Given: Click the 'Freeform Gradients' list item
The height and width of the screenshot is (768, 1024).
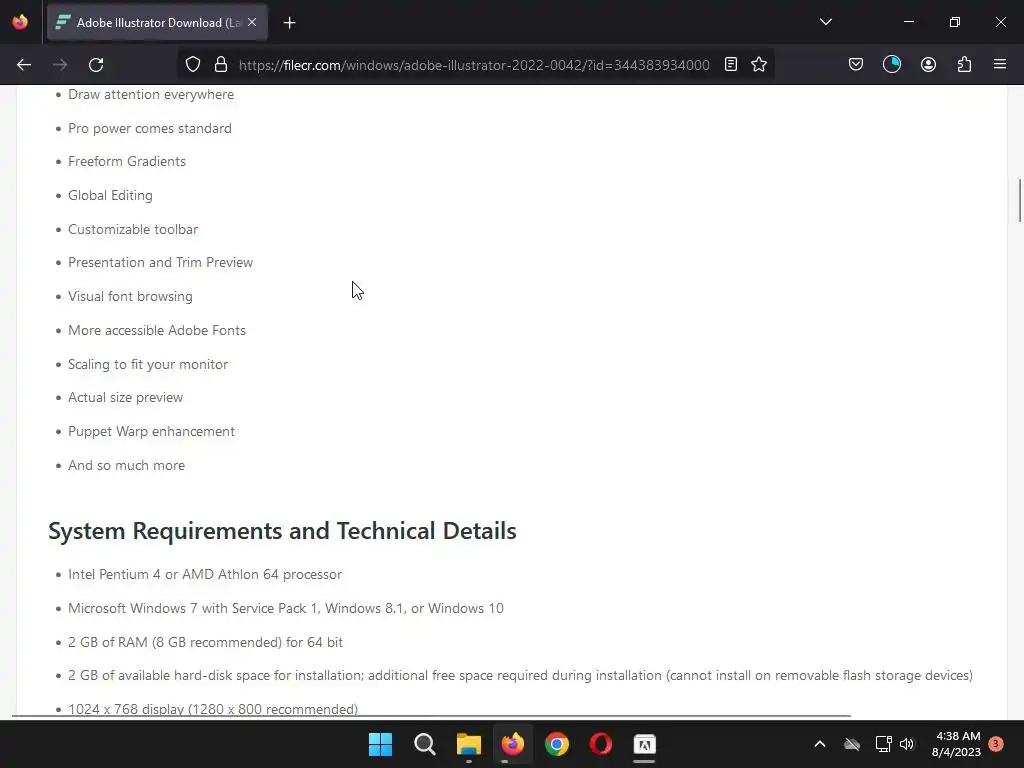Looking at the screenshot, I should 127,161.
